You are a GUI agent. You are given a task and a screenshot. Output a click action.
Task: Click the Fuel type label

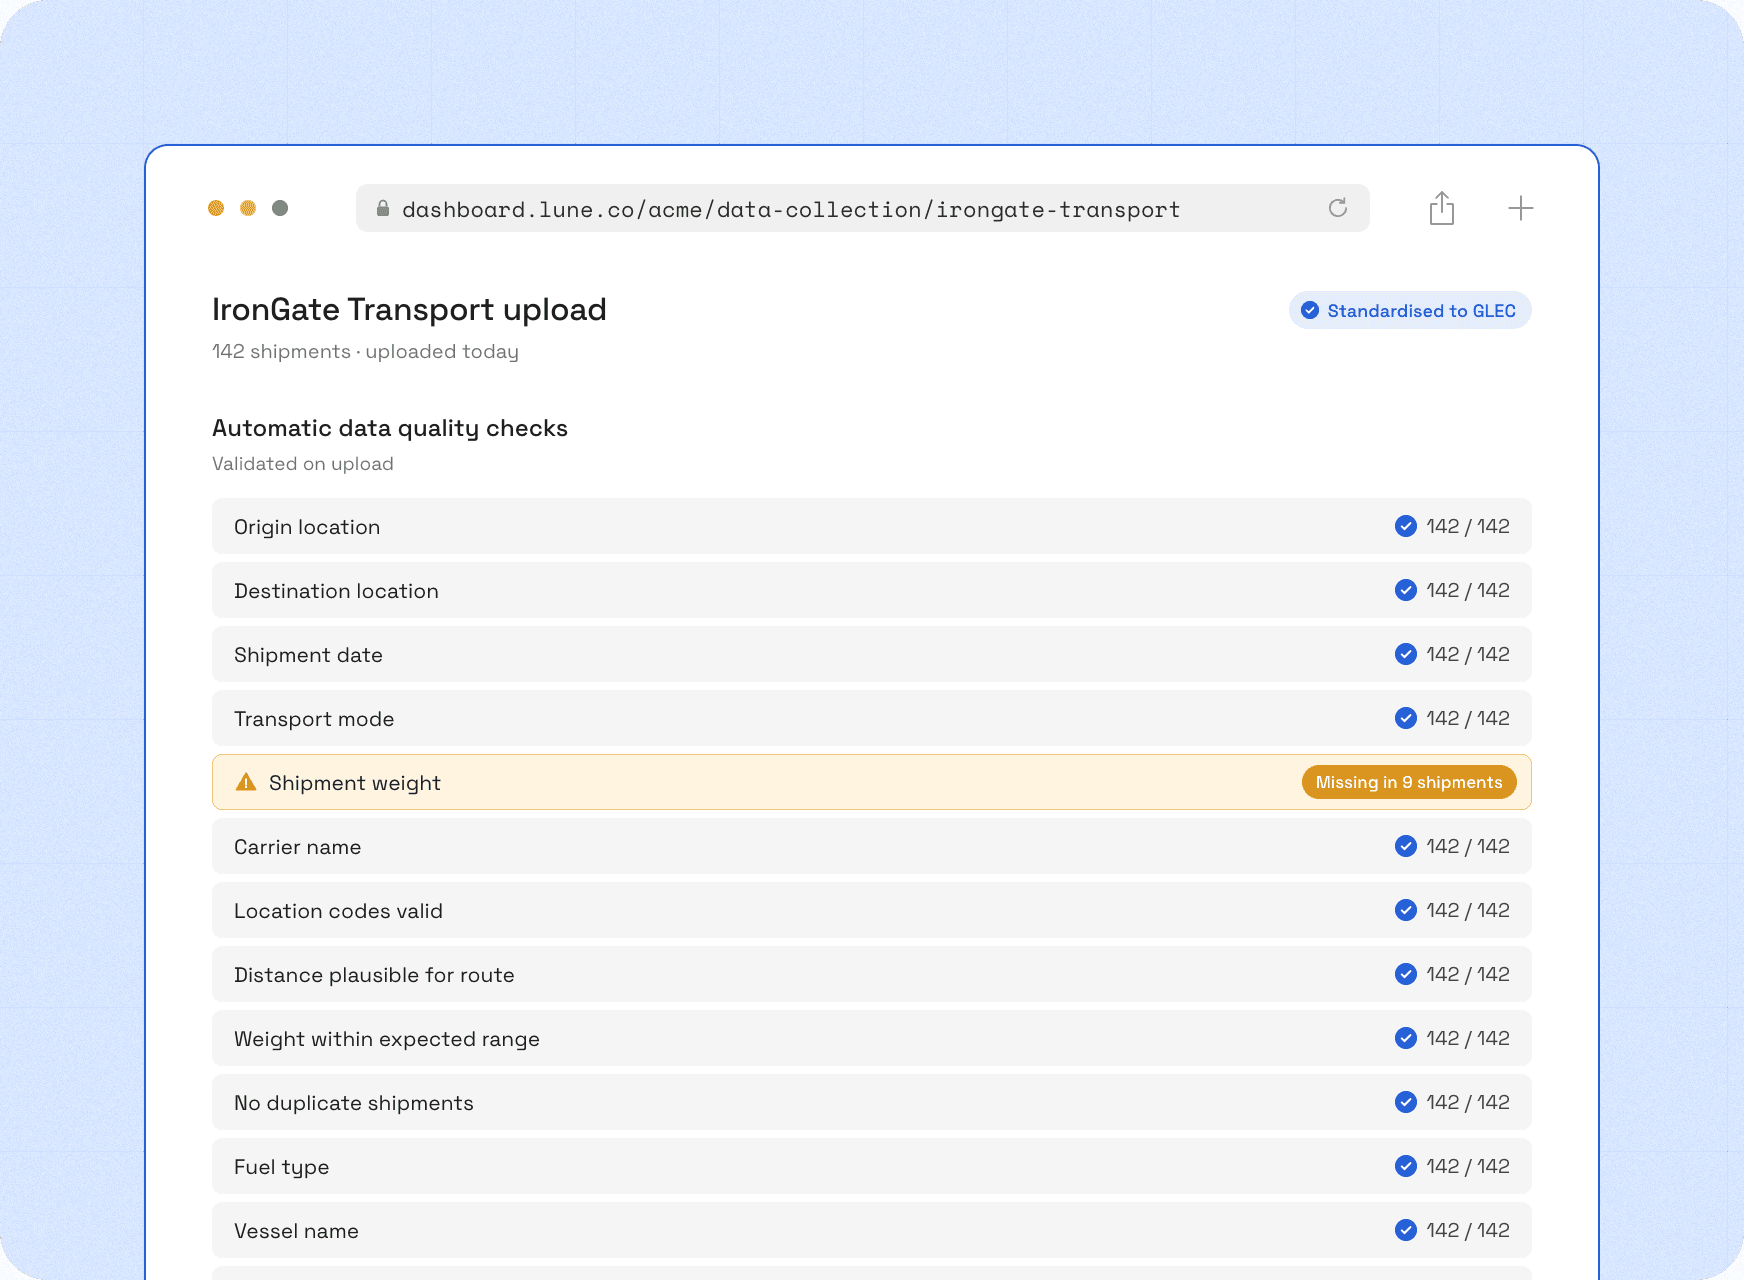click(282, 1167)
